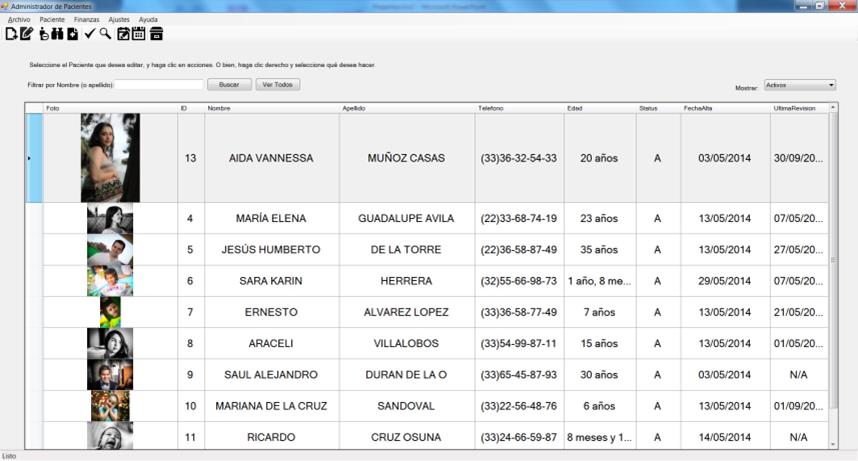
Task: Click the Ver Todos button
Action: coord(277,85)
